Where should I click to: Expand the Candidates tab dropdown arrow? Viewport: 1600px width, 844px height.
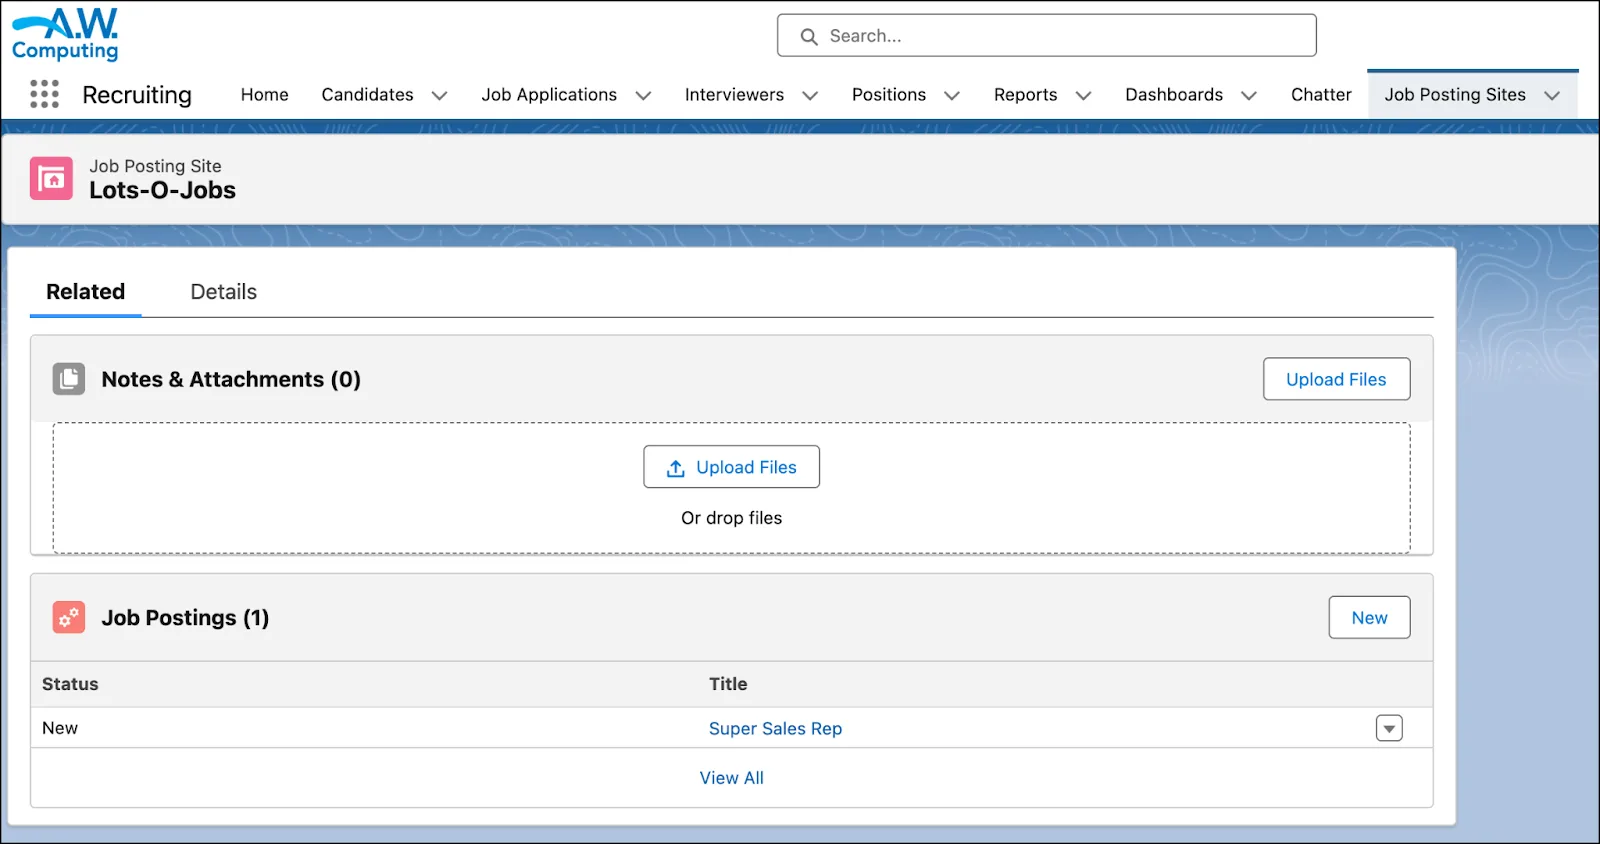coord(439,95)
